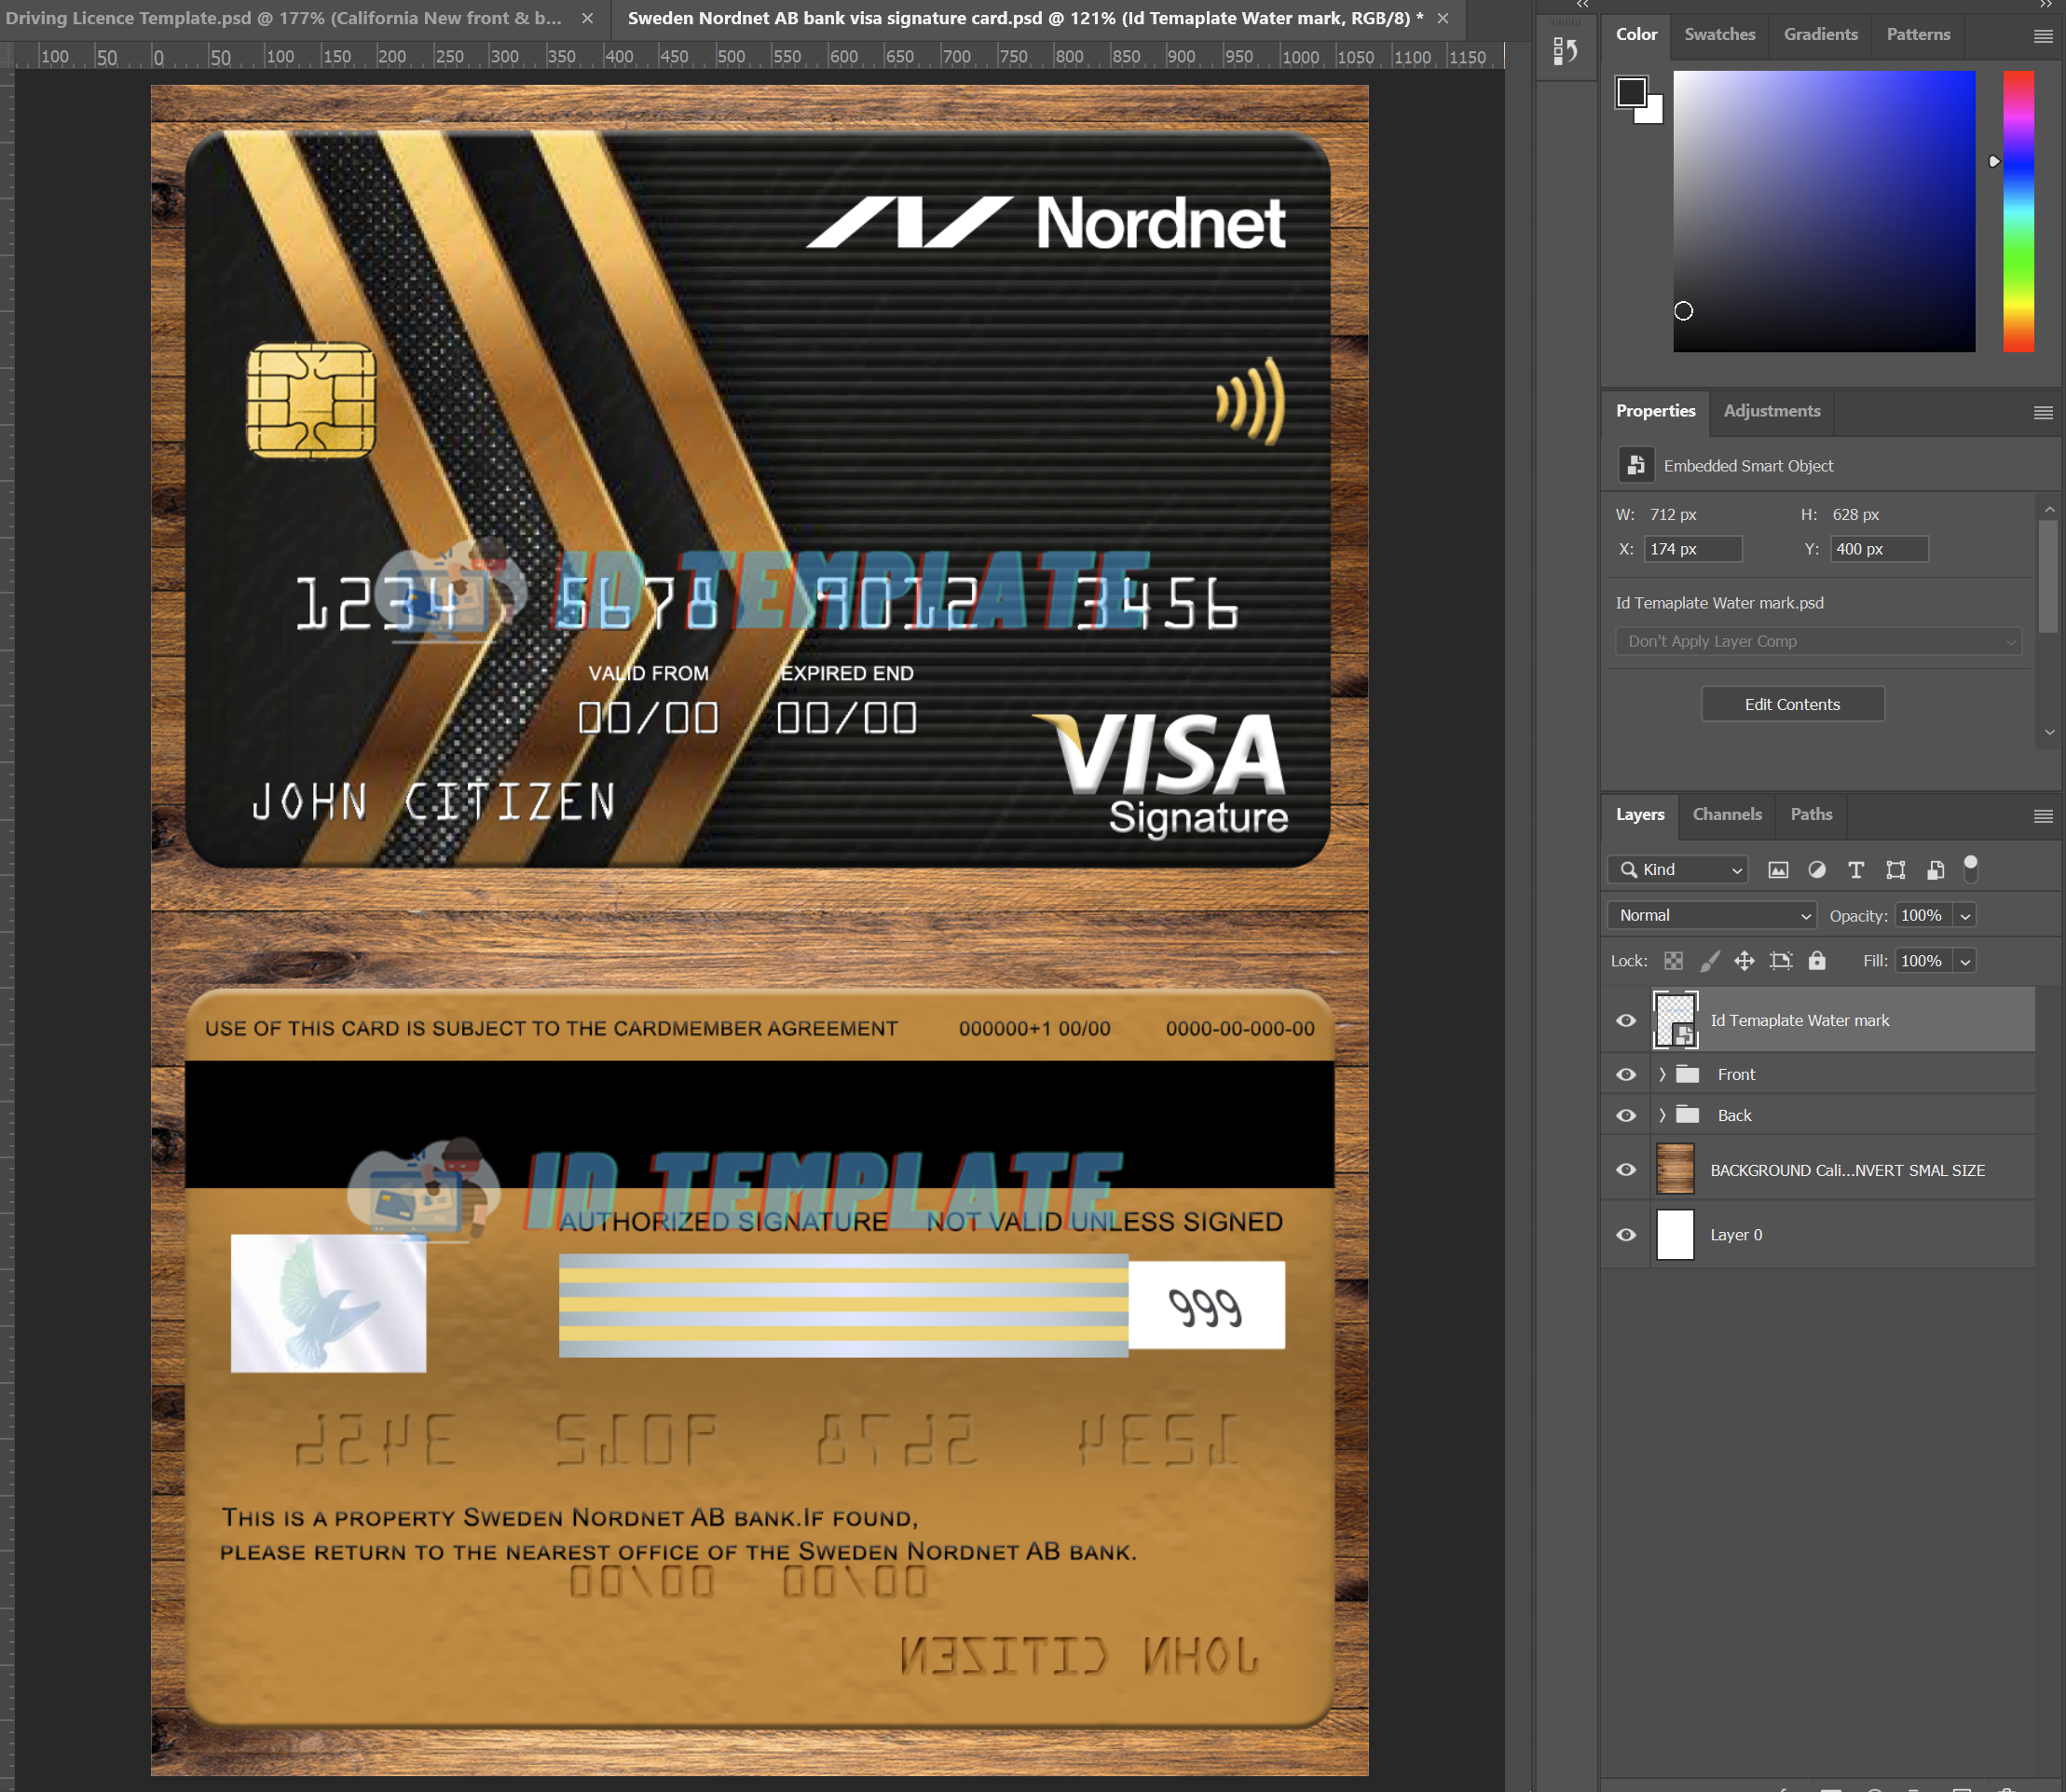Toggle layer filtering on or off
The width and height of the screenshot is (2066, 1792).
(1970, 868)
